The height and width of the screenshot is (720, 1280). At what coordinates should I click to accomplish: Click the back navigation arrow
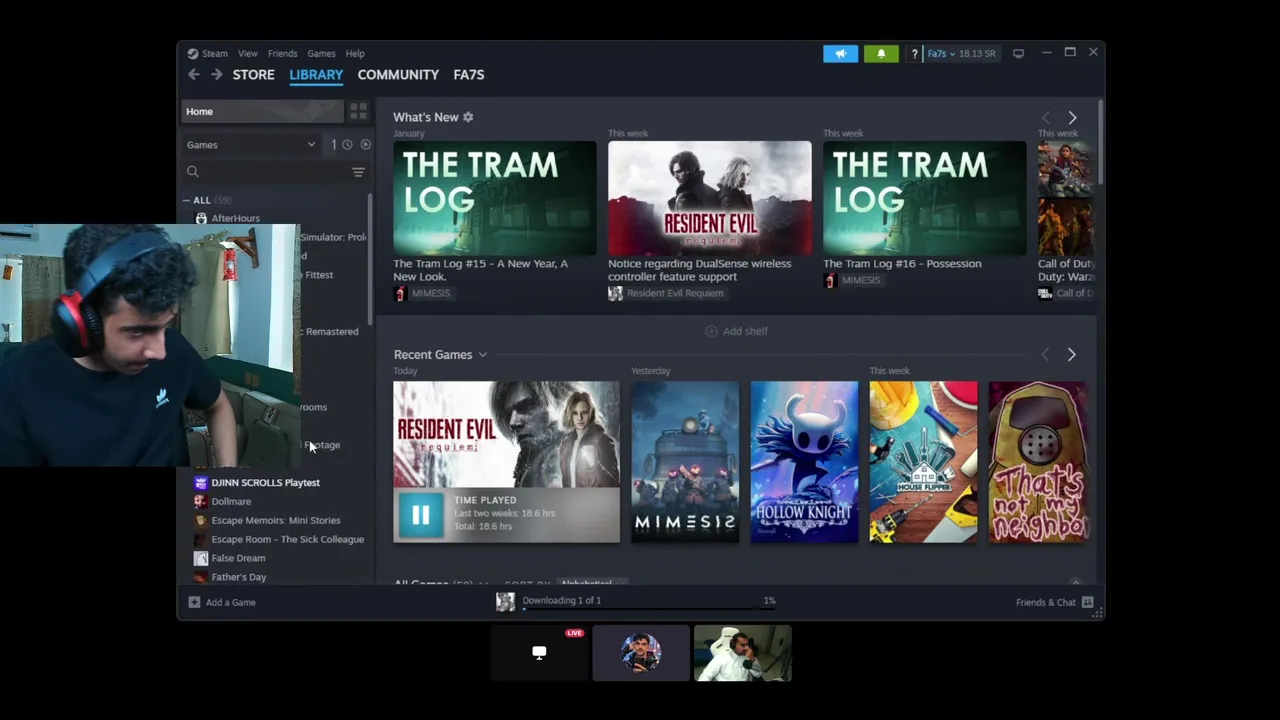194,75
